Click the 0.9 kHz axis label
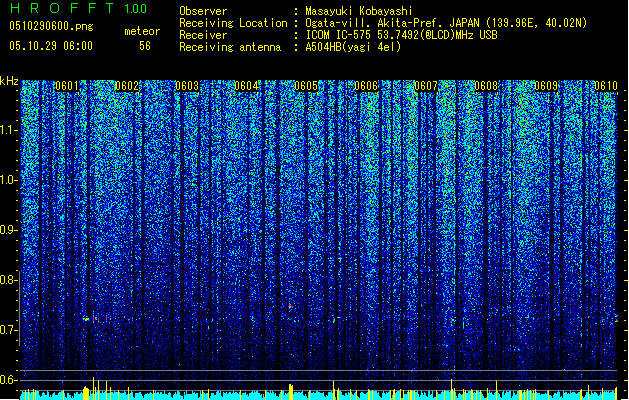 (x=9, y=230)
